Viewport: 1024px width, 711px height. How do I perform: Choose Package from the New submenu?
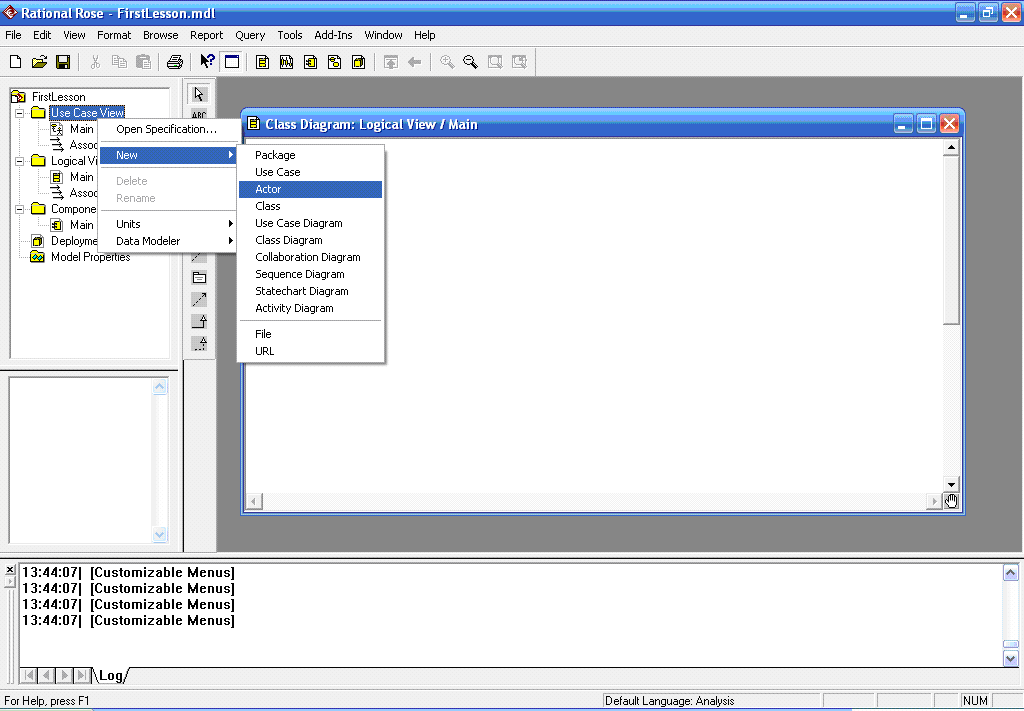click(x=310, y=155)
